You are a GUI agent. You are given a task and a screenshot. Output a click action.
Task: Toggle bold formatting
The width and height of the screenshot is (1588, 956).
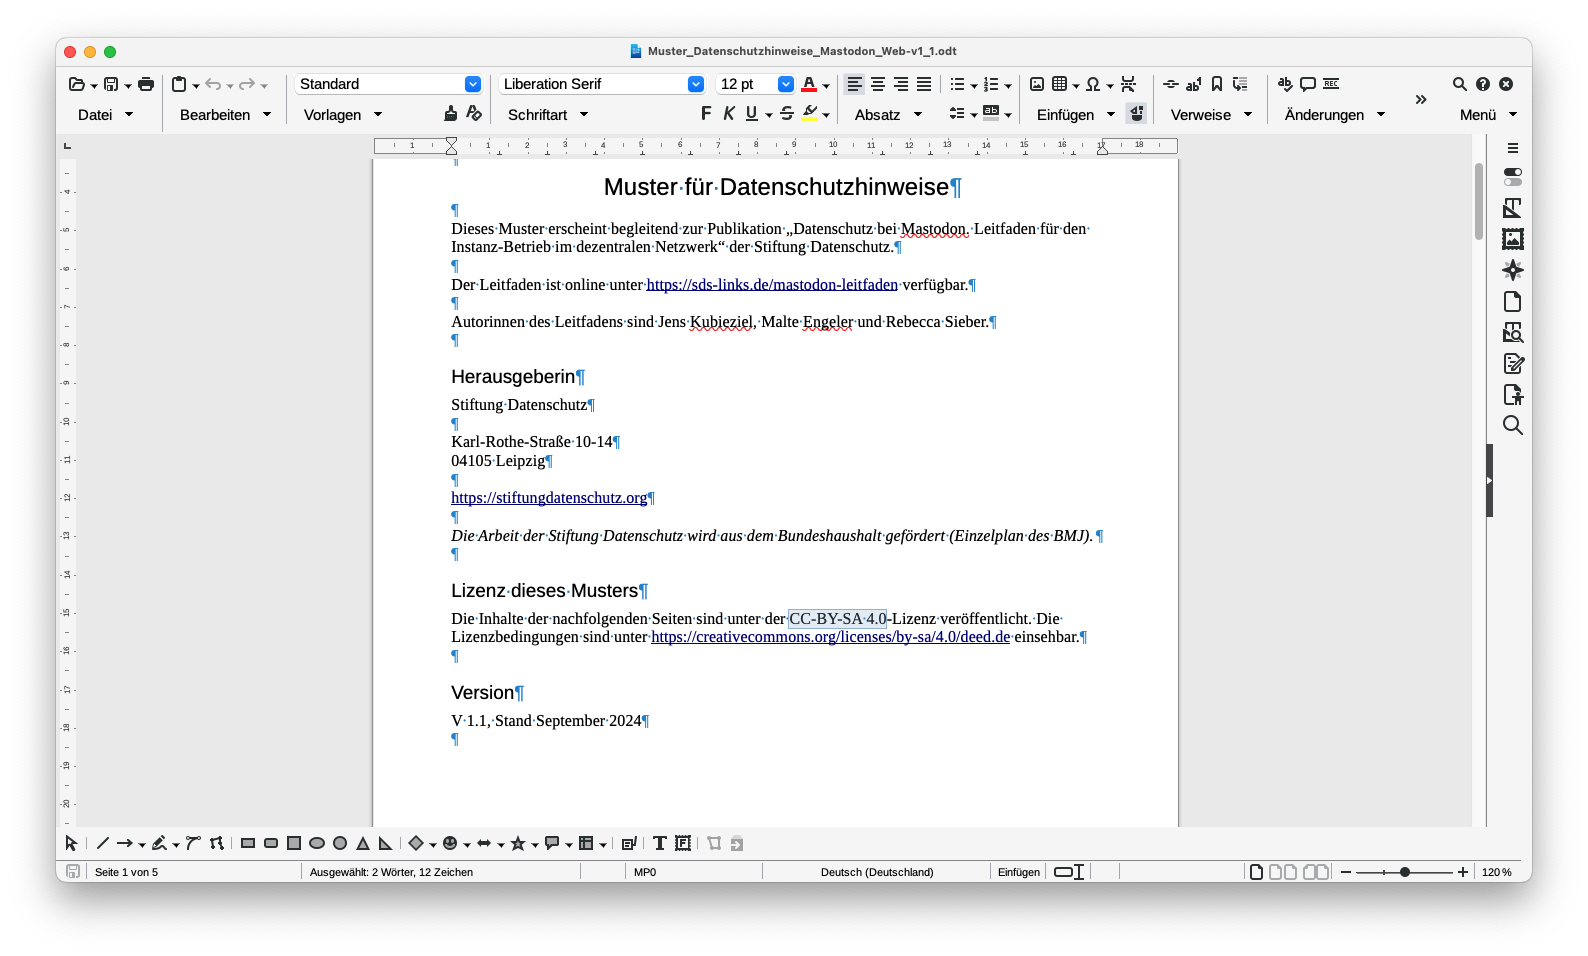pyautogui.click(x=706, y=114)
